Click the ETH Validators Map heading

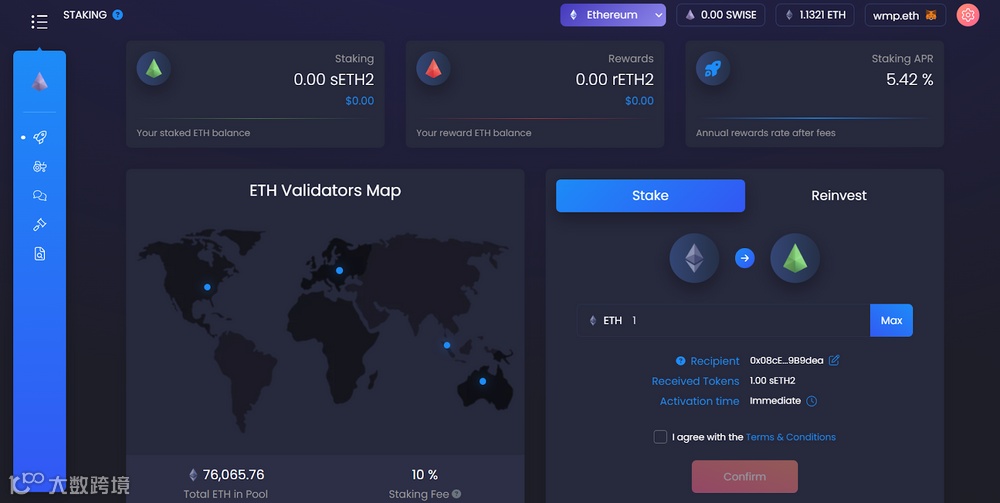point(325,191)
